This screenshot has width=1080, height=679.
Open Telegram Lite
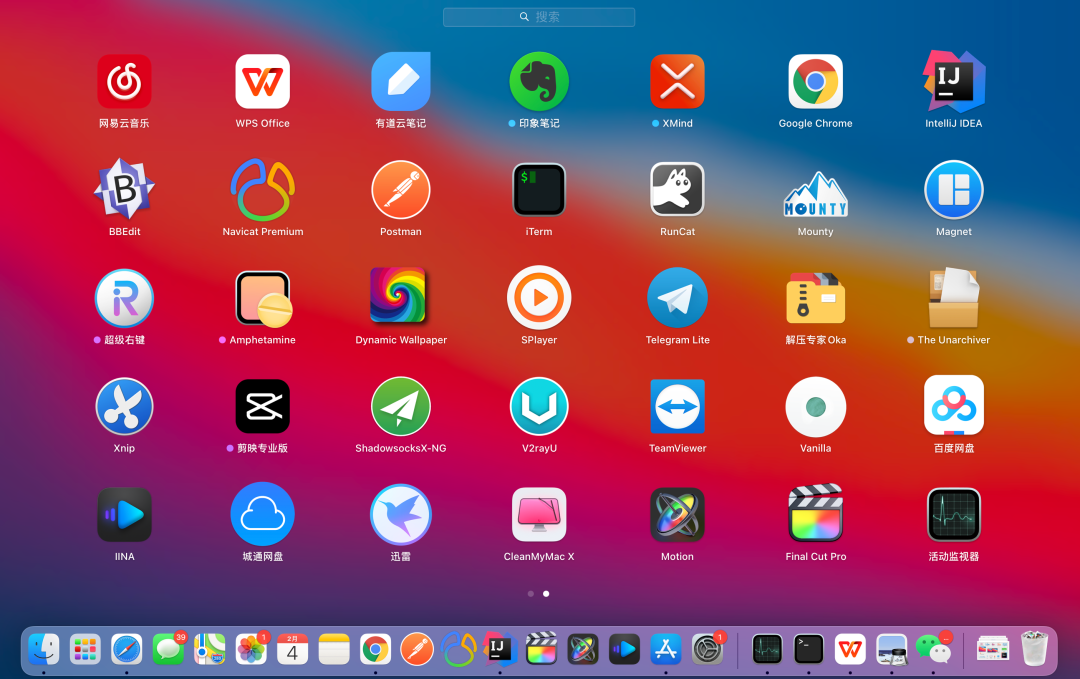coord(677,297)
